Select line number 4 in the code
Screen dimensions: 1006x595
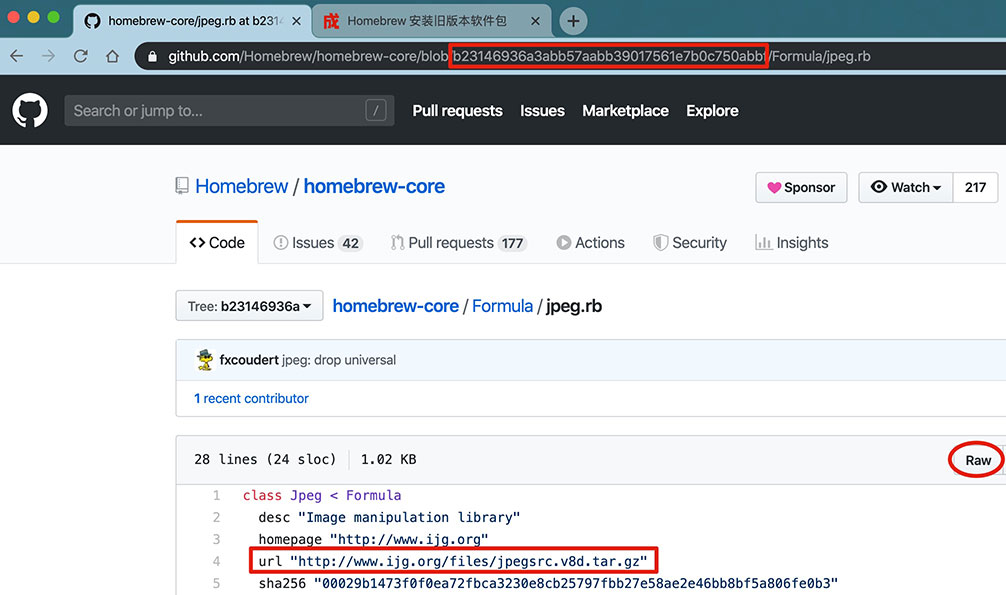216,561
